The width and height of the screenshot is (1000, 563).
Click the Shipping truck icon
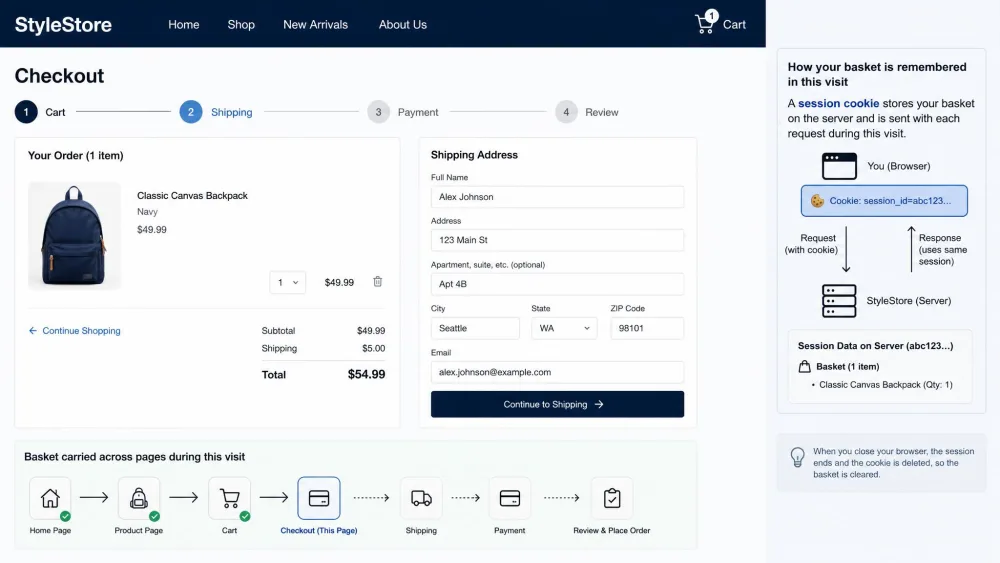(x=421, y=498)
